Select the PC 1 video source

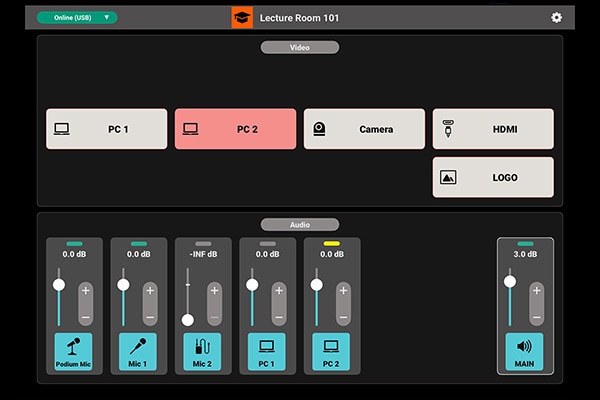(106, 129)
